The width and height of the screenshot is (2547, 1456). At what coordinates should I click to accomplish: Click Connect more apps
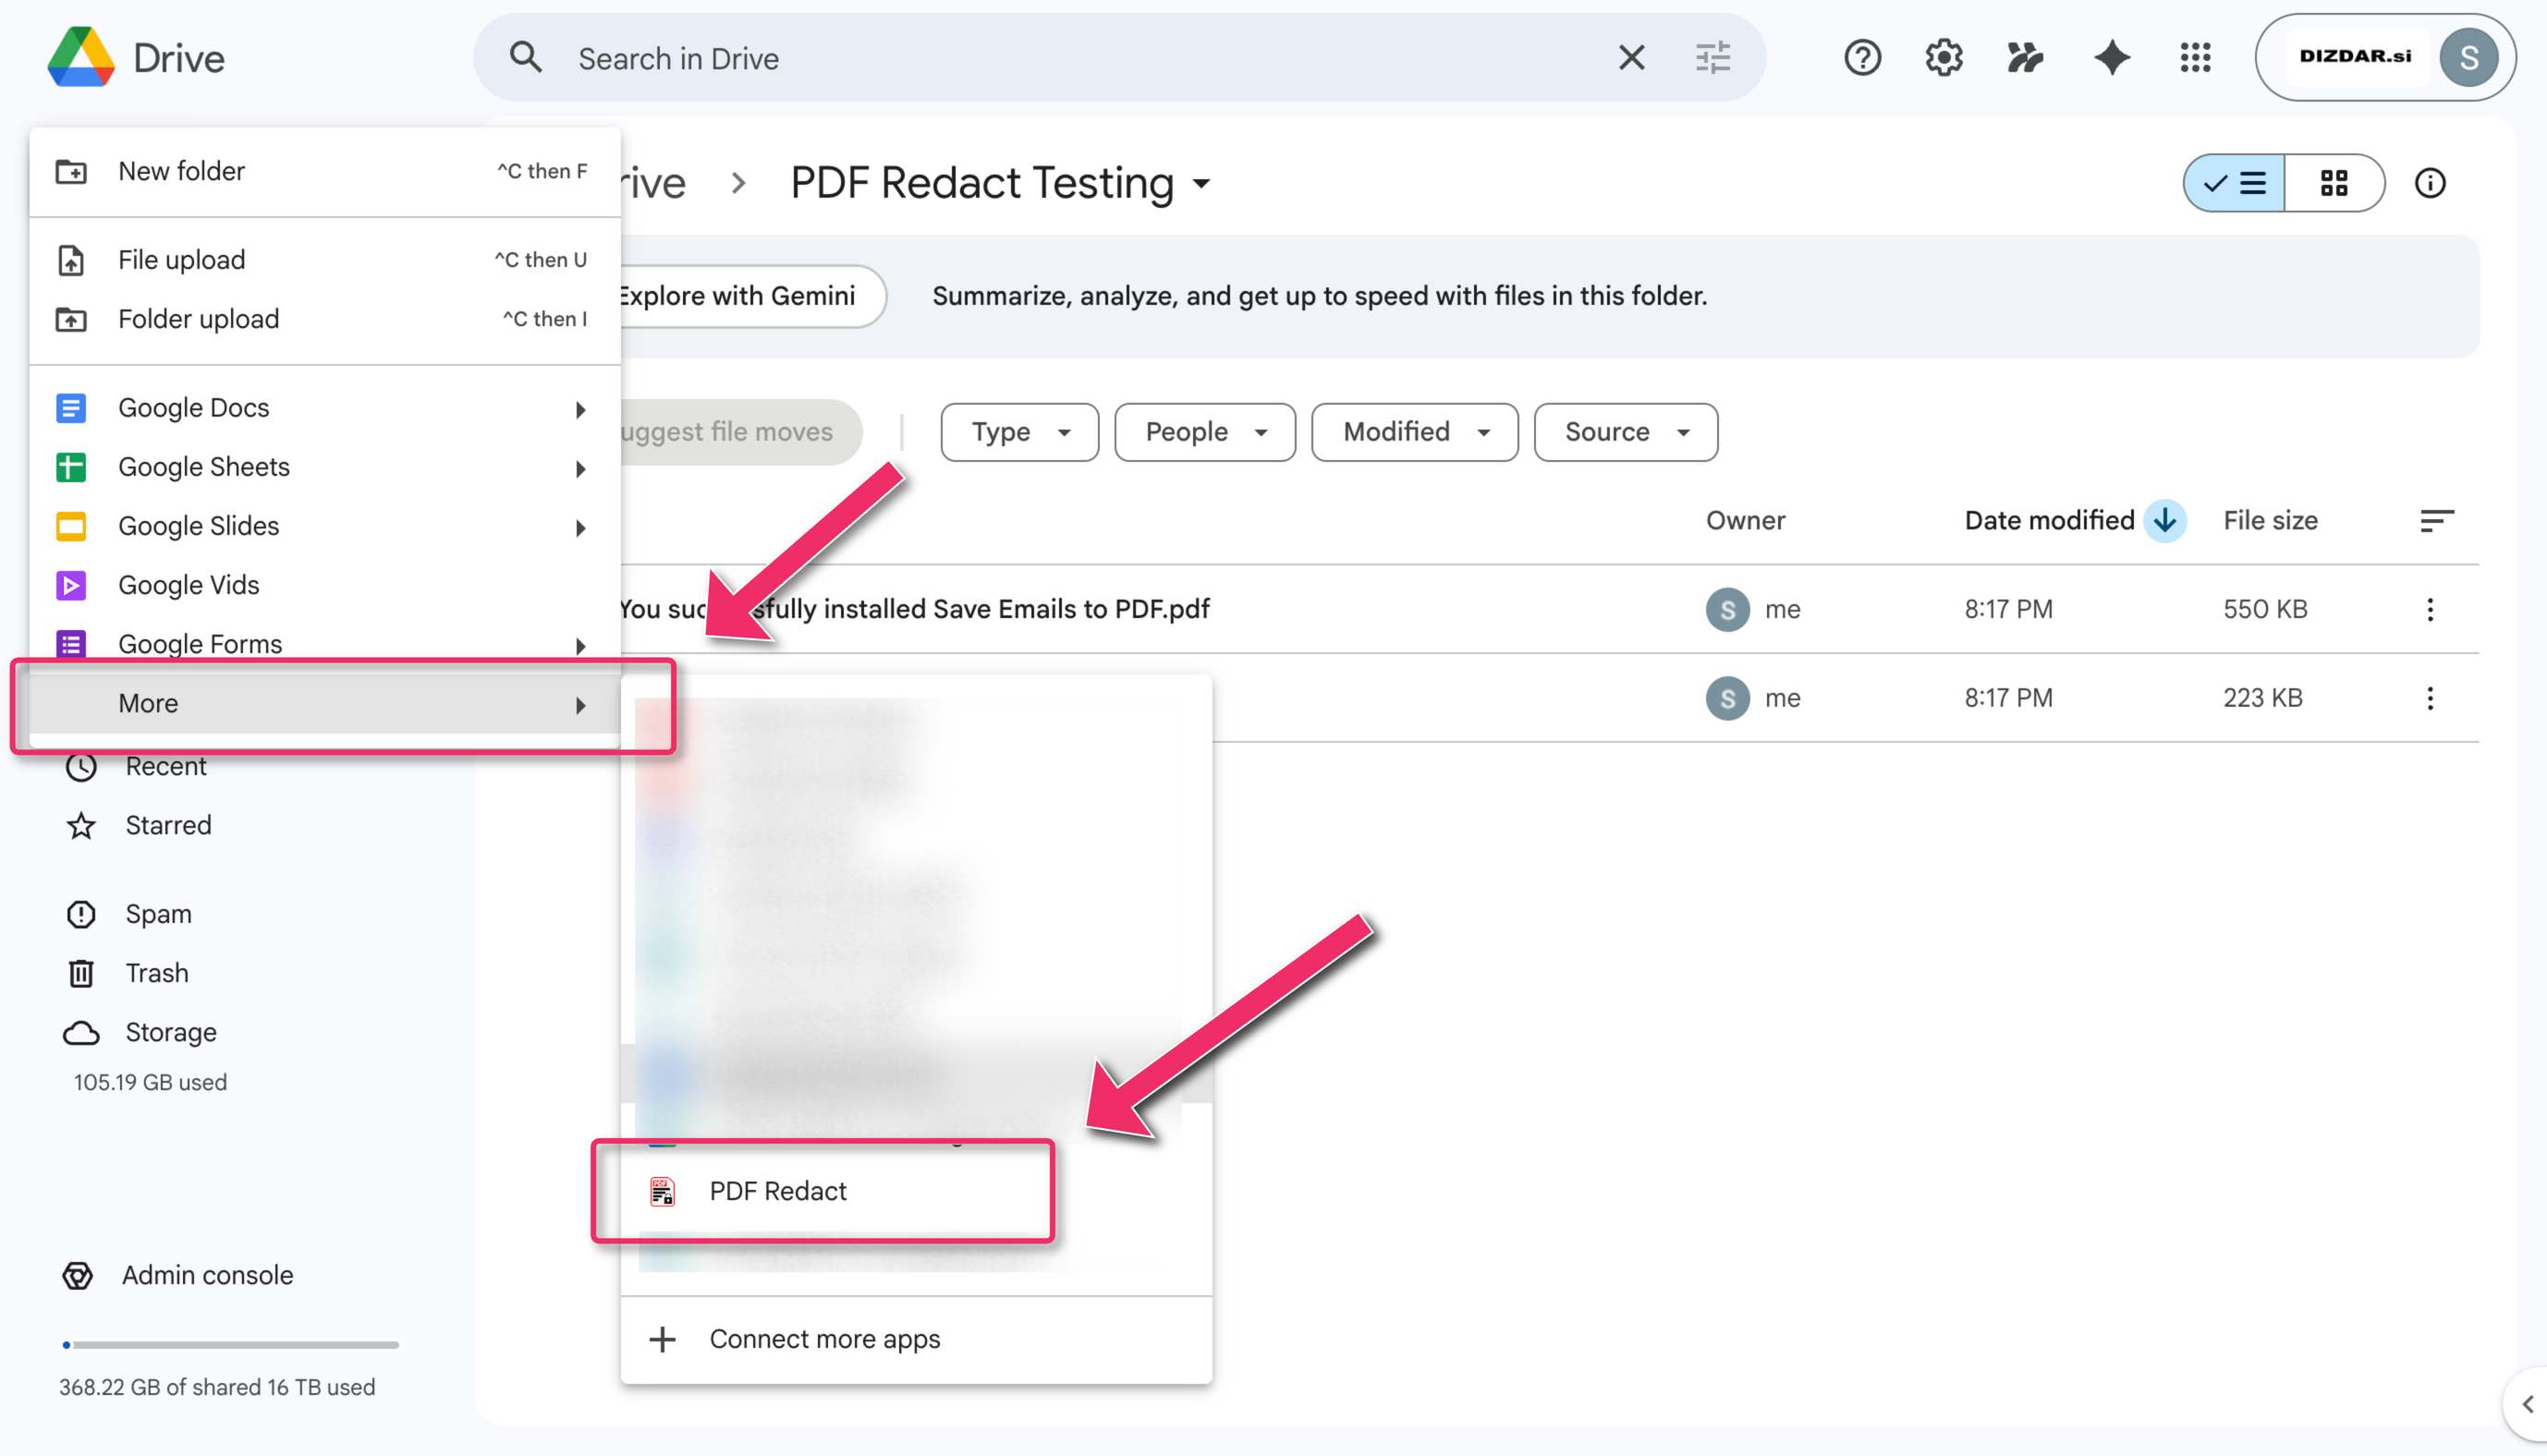824,1339
